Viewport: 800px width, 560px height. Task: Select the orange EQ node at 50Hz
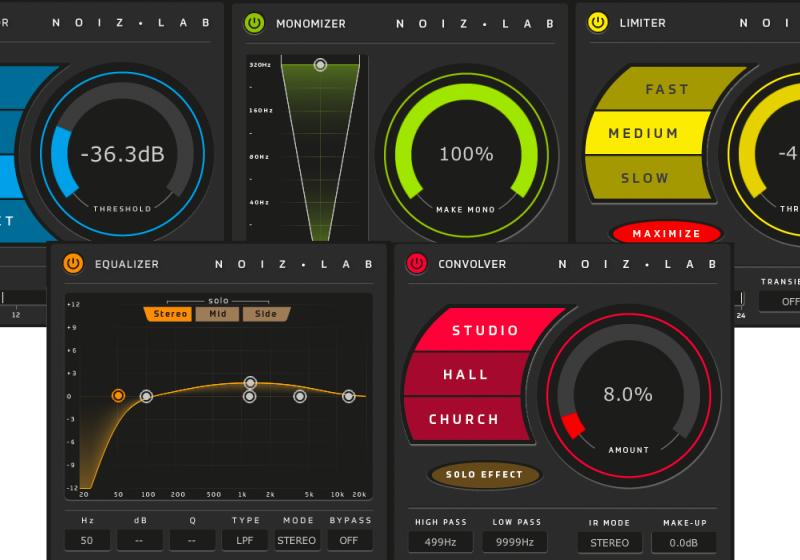coord(118,396)
